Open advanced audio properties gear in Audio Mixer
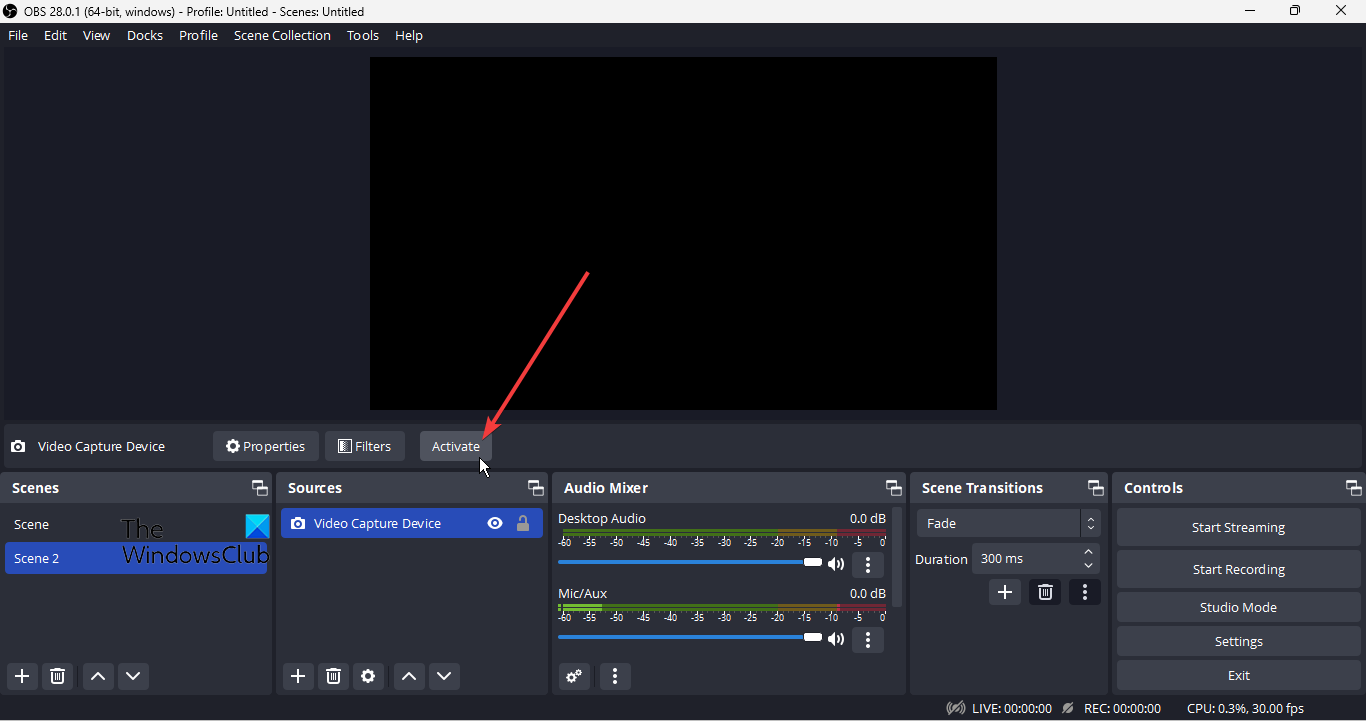The image size is (1366, 721). coord(574,676)
